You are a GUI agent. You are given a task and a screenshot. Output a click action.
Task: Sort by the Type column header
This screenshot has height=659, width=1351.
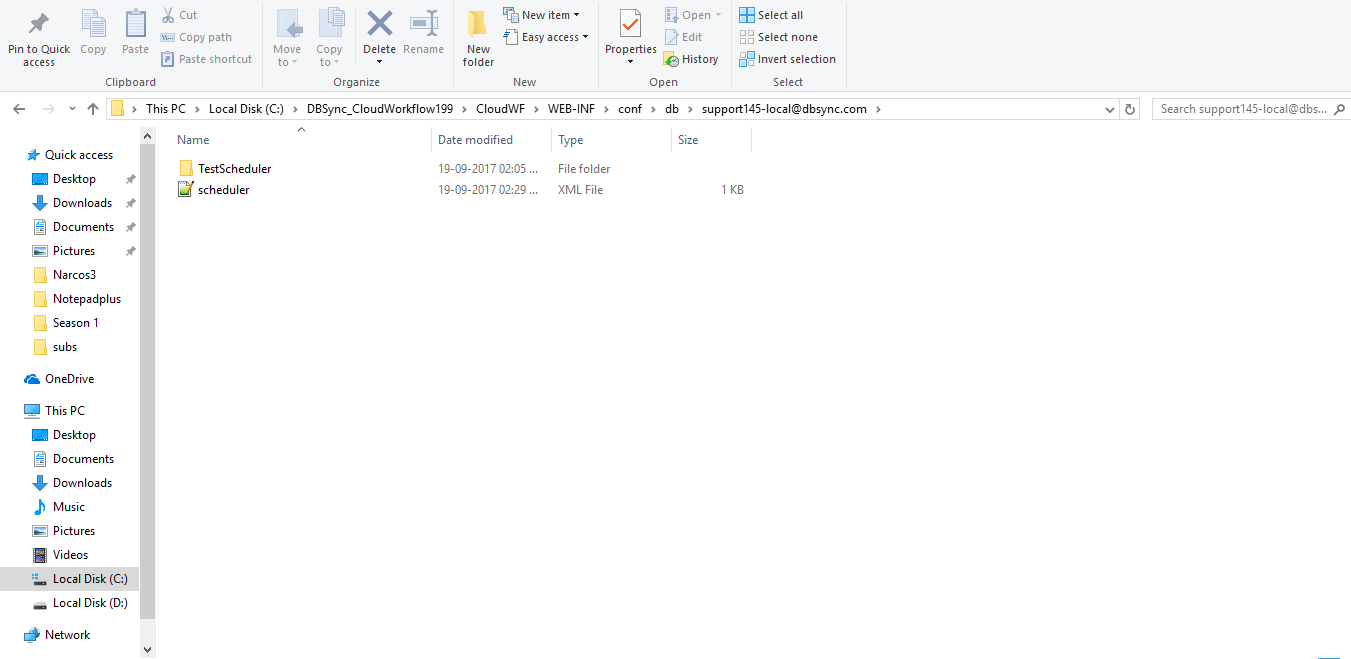click(570, 140)
